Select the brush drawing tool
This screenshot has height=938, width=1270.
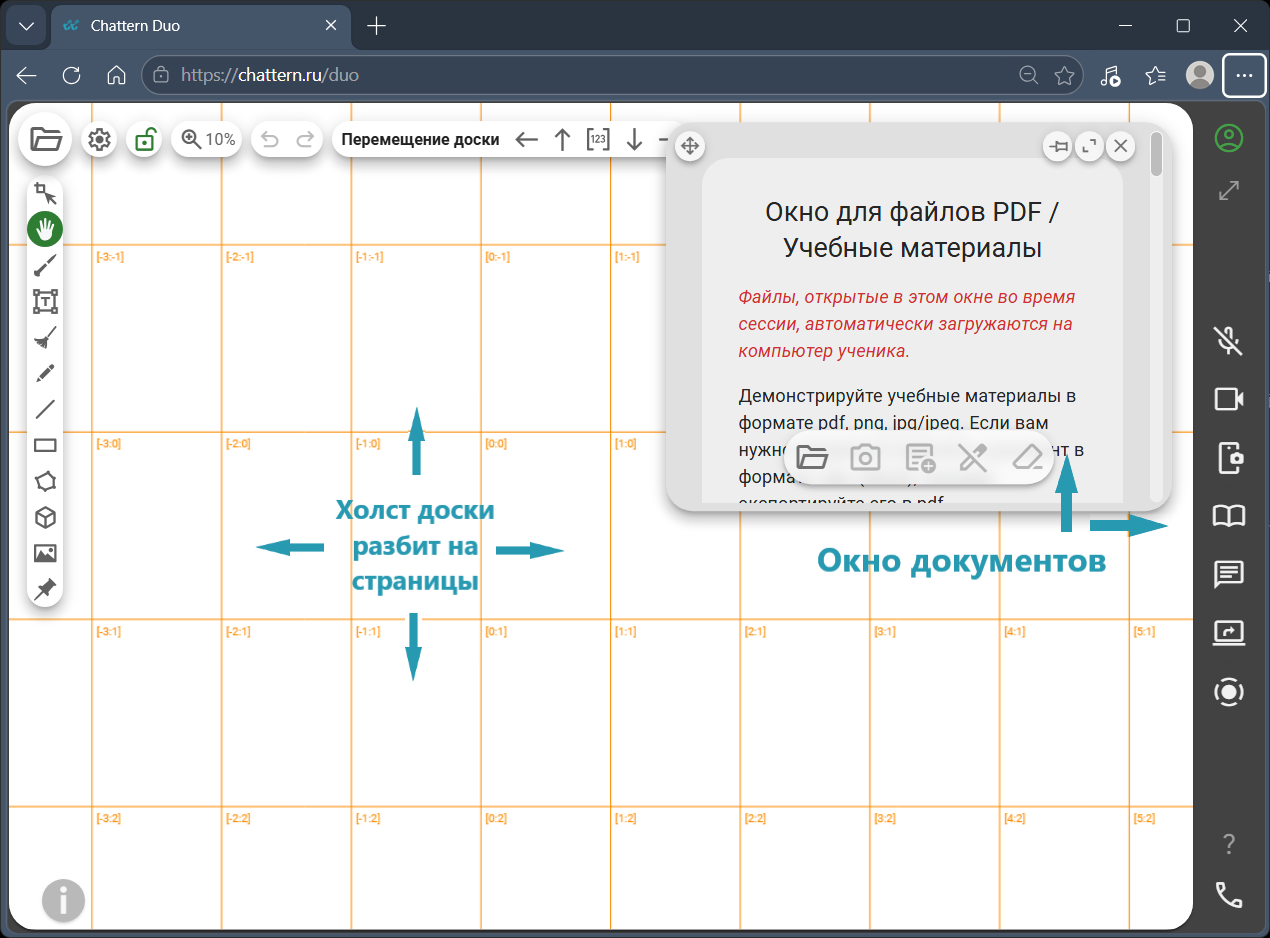tap(45, 265)
